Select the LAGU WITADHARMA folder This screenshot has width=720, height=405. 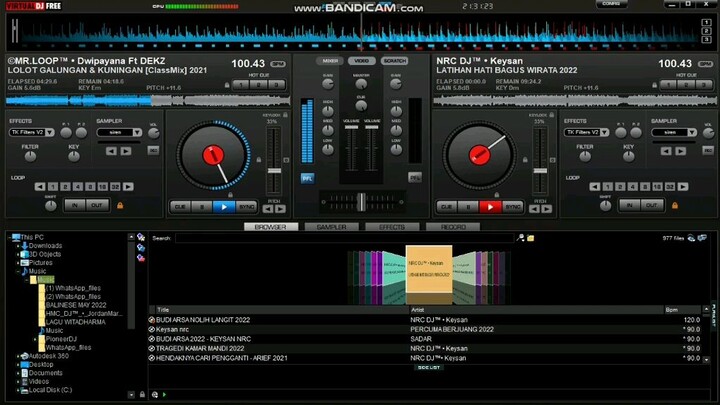point(75,322)
